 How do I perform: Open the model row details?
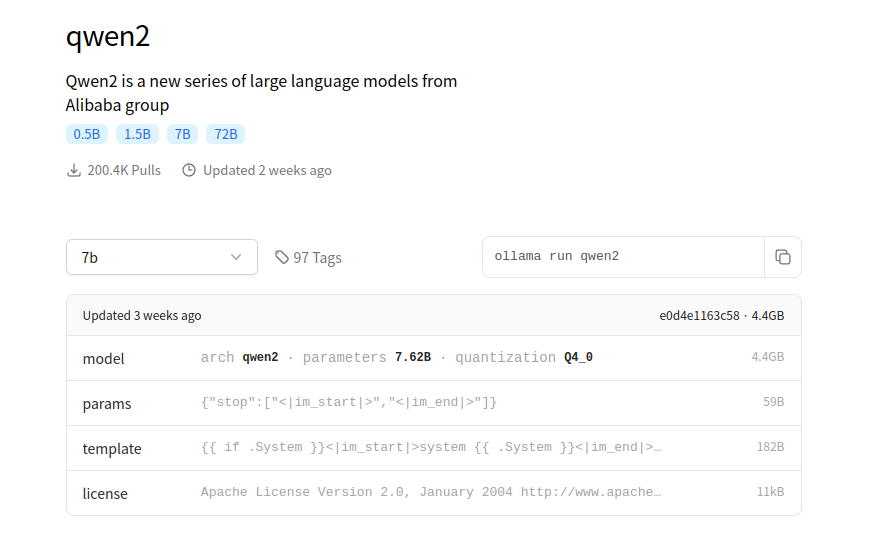434,358
